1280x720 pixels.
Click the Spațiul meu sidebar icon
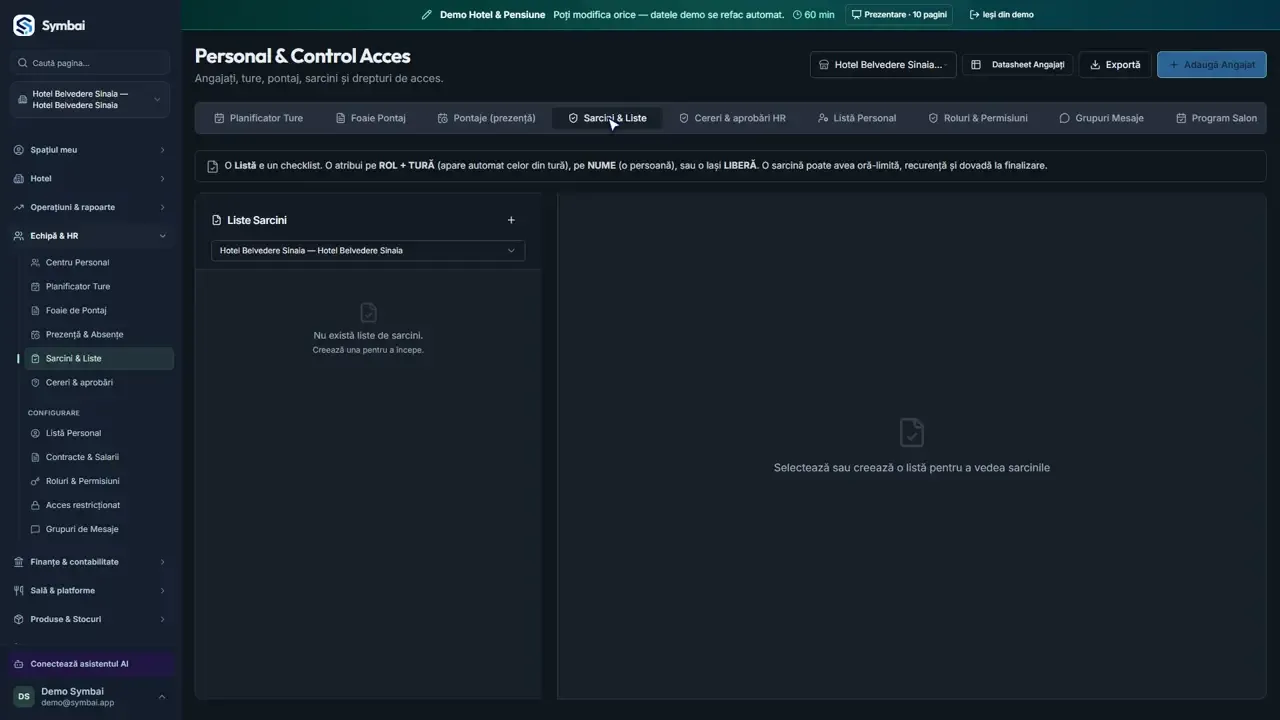[x=19, y=150]
